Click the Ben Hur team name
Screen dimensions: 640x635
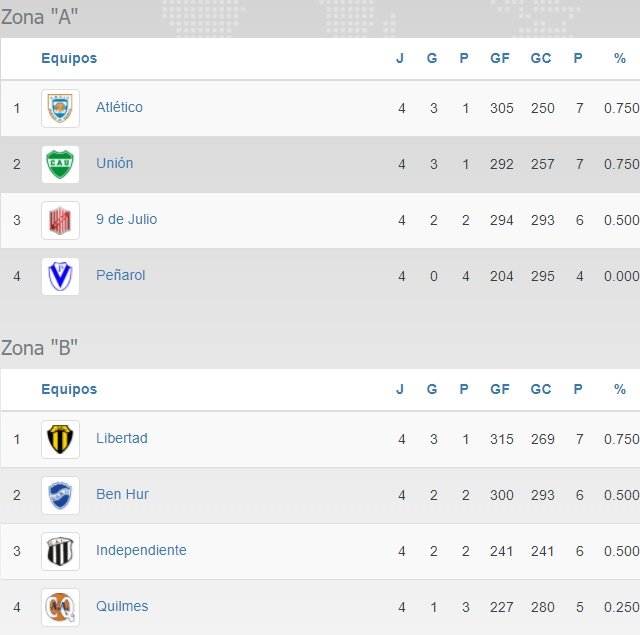(x=122, y=494)
